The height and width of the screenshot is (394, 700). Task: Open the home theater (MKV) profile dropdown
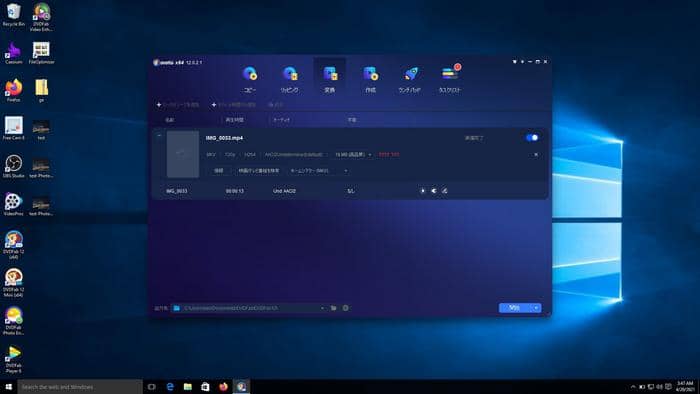(318, 170)
